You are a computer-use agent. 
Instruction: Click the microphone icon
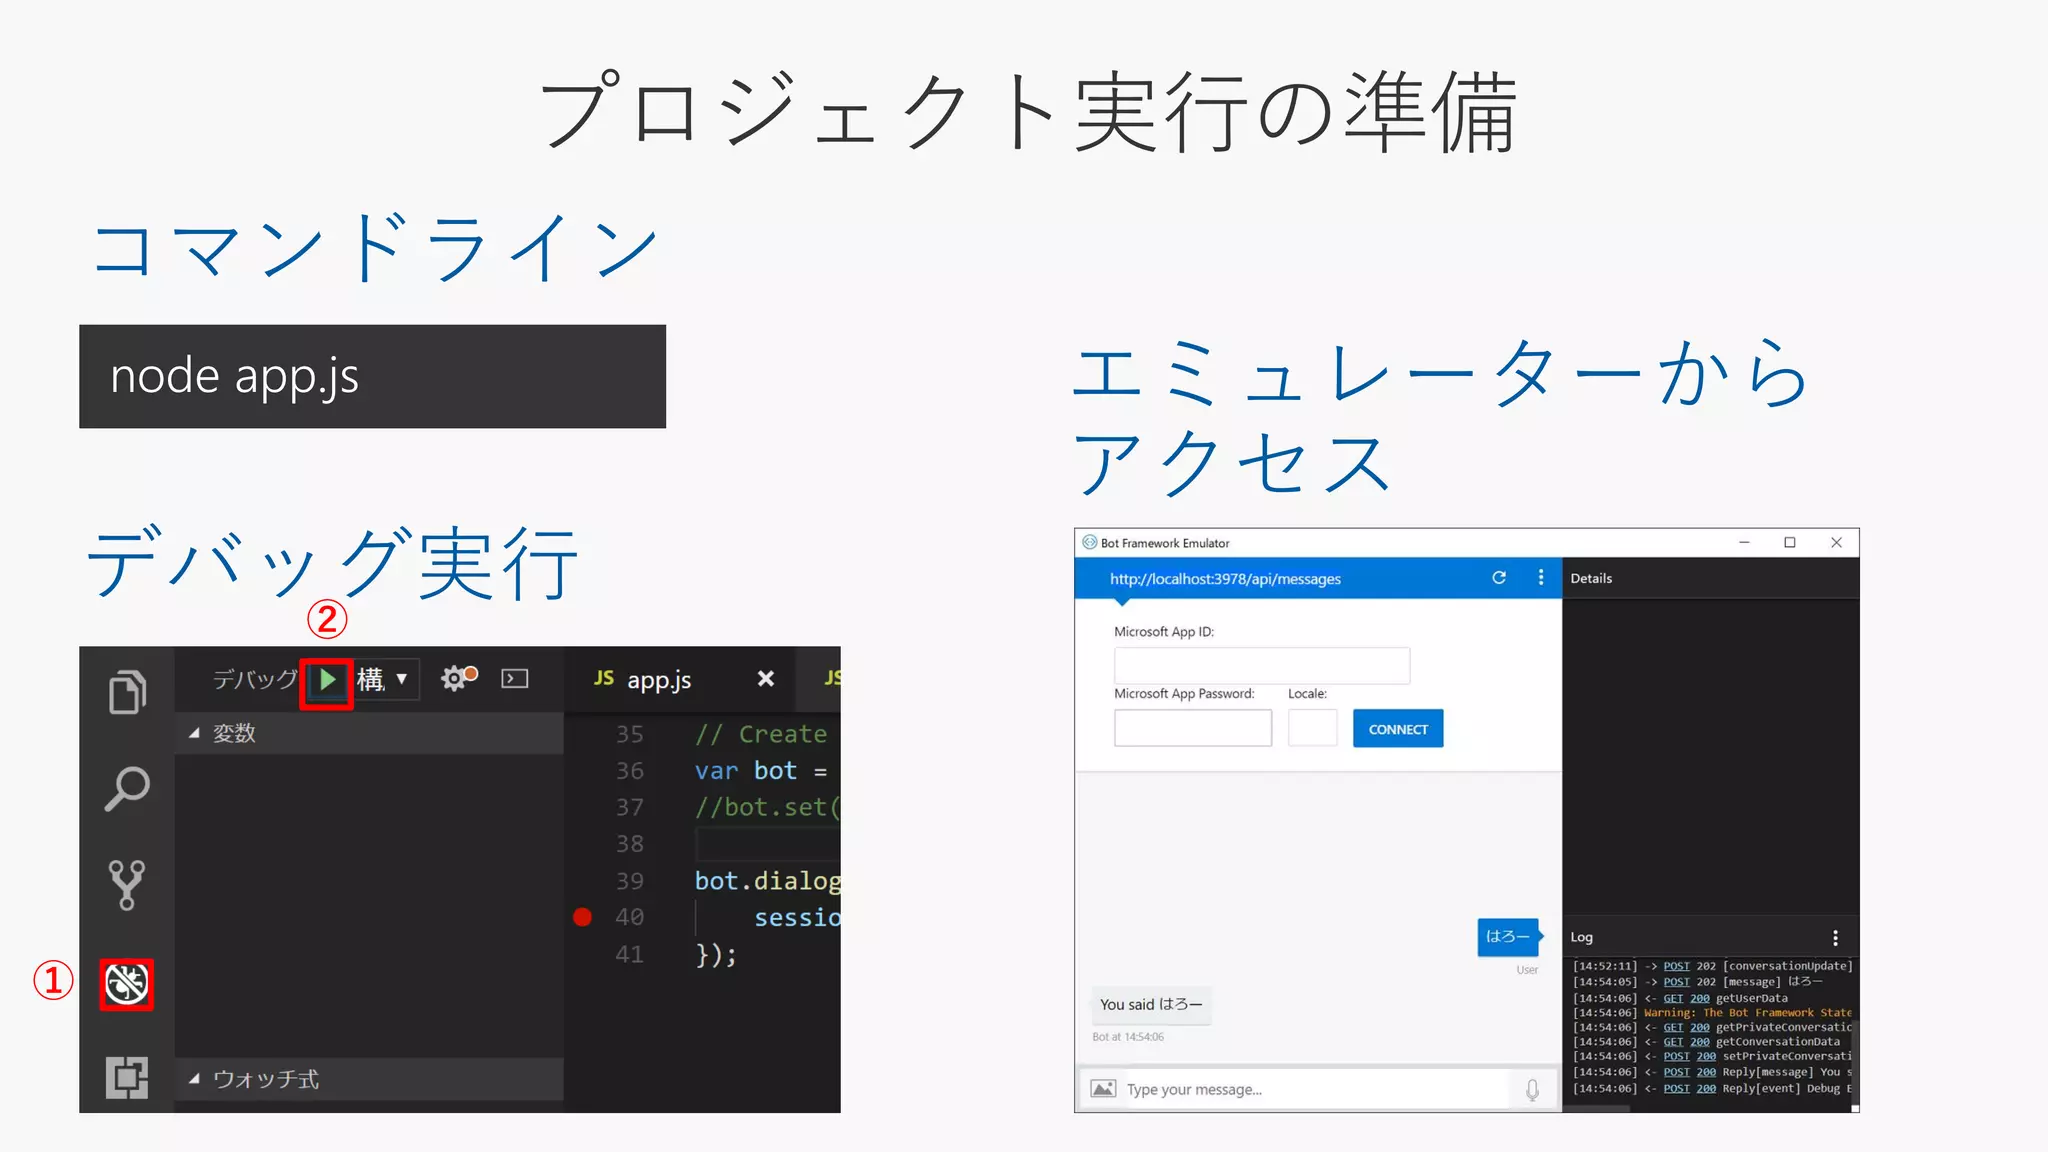(1532, 1090)
